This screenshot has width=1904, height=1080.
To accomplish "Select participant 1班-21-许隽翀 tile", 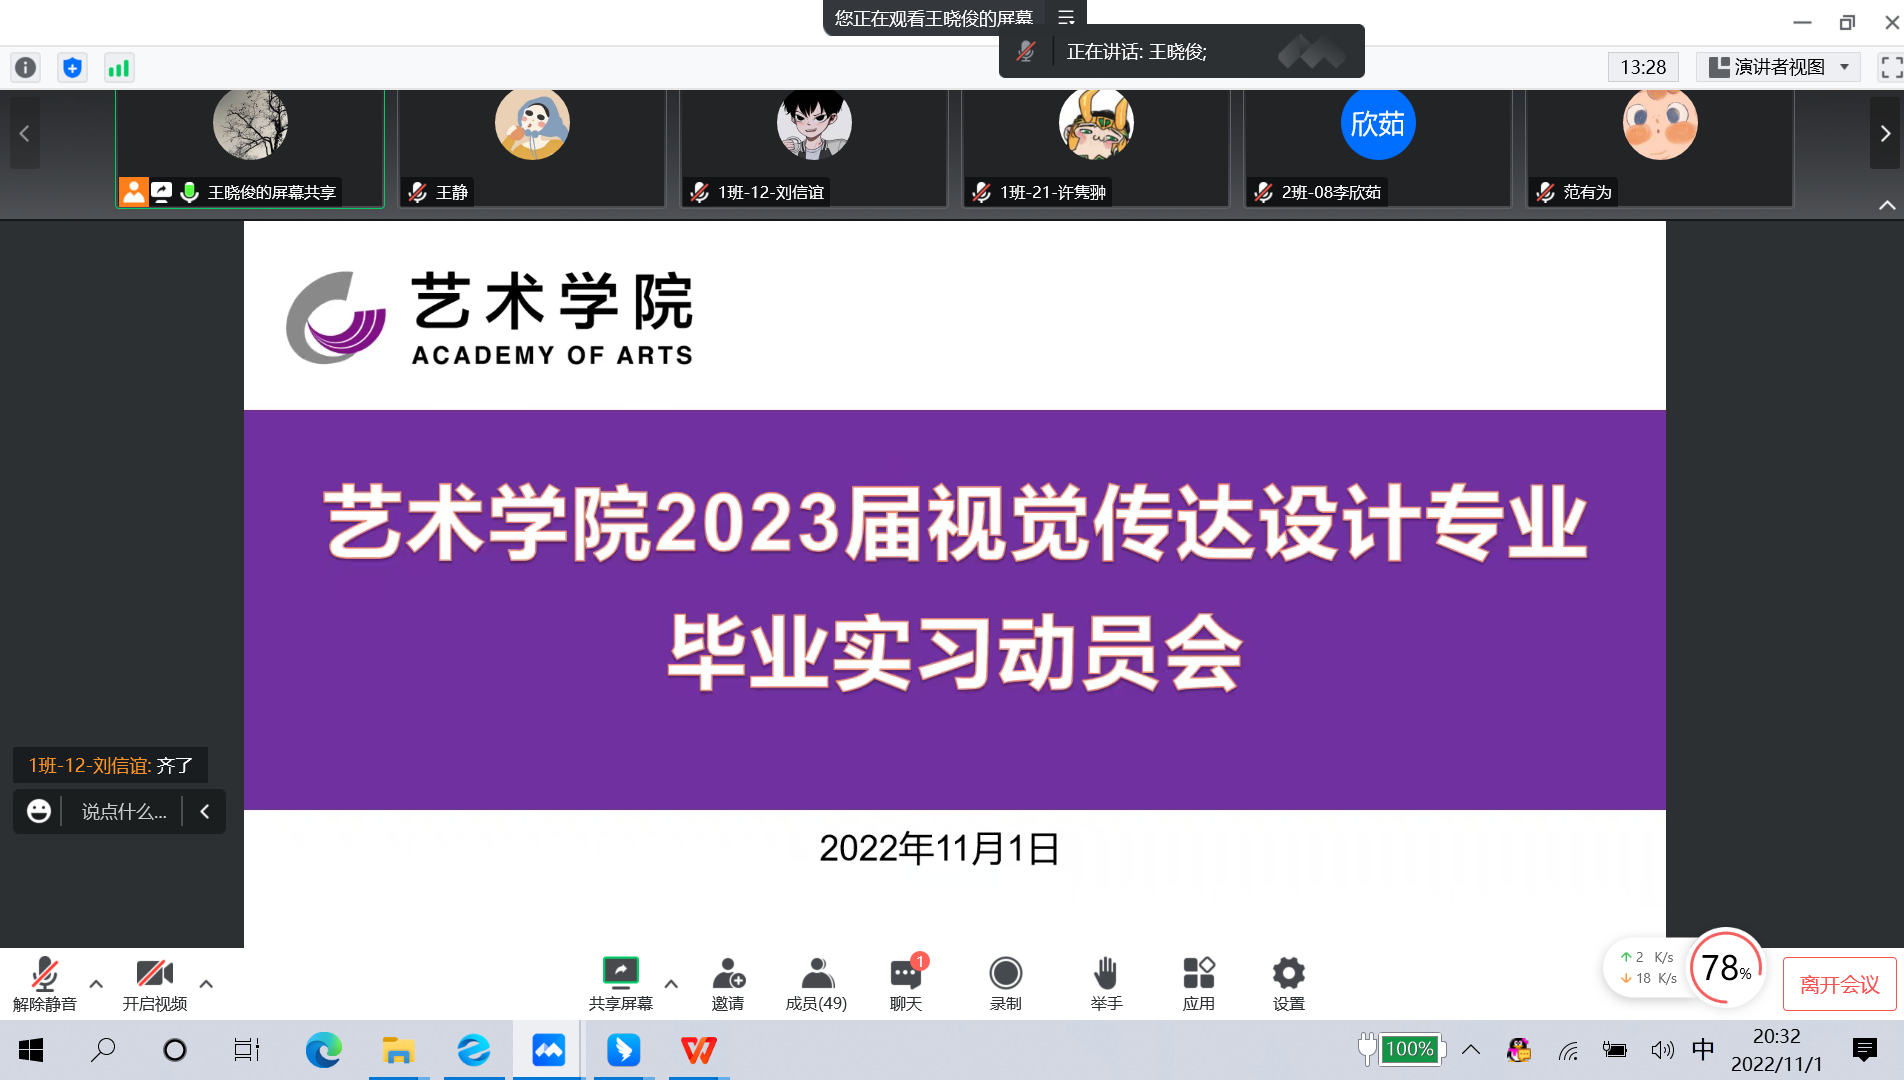I will pyautogui.click(x=1096, y=148).
